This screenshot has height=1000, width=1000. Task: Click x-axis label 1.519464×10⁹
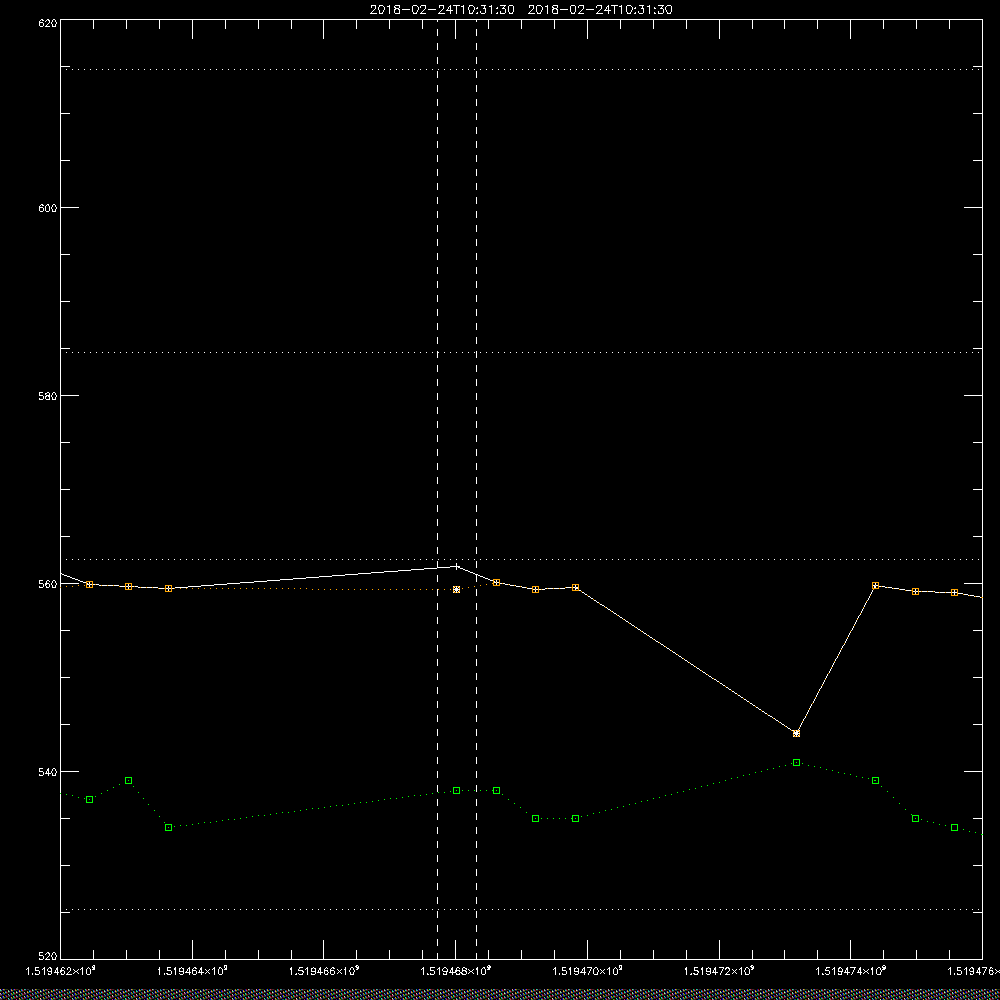pyautogui.click(x=193, y=971)
